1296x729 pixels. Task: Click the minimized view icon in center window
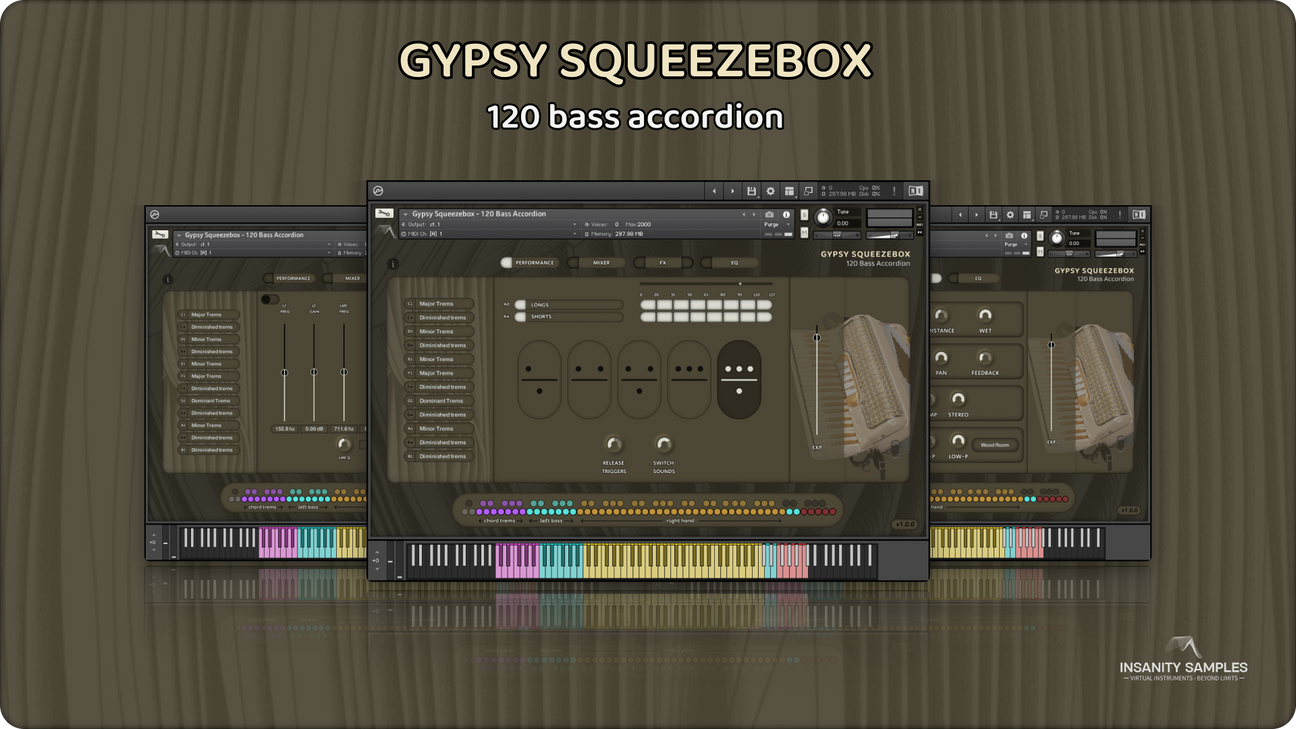pos(808,191)
